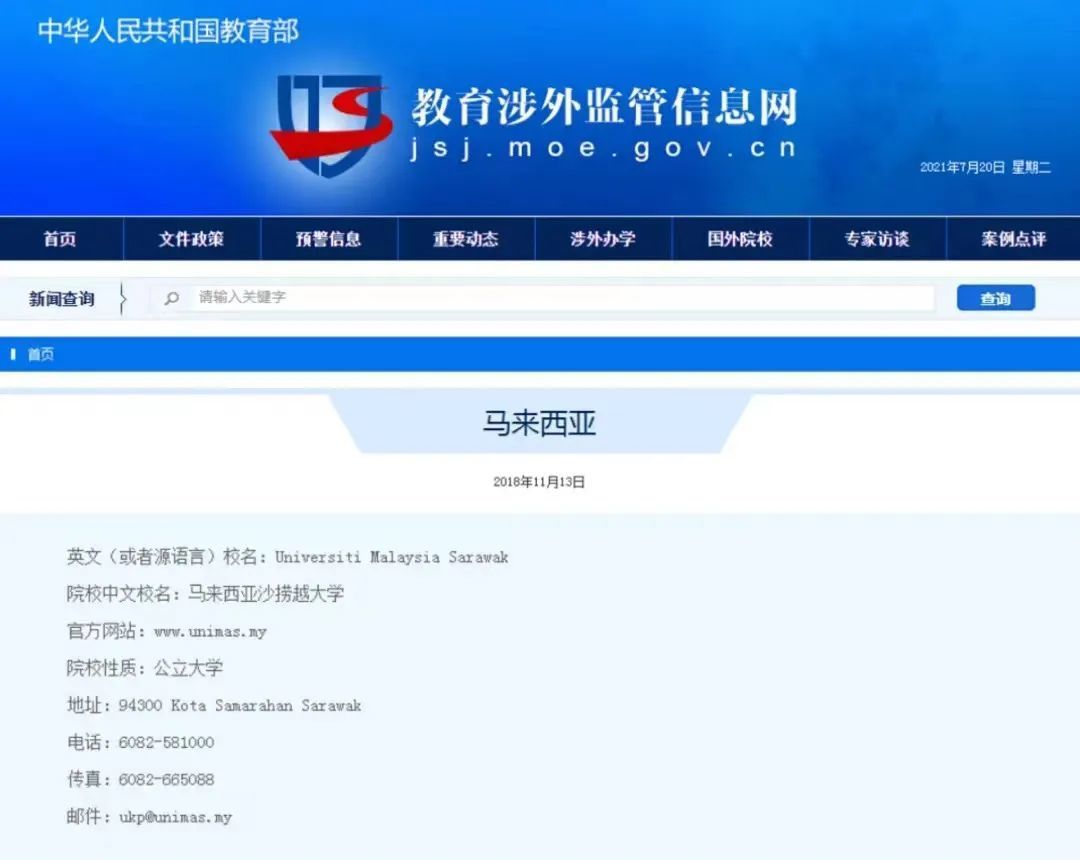
Task: Open the 案例点评 navigation item
Action: point(1014,239)
